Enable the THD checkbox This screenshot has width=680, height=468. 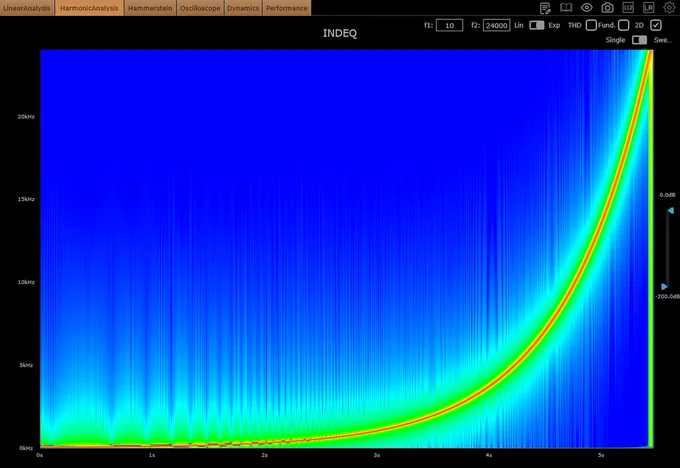click(591, 25)
